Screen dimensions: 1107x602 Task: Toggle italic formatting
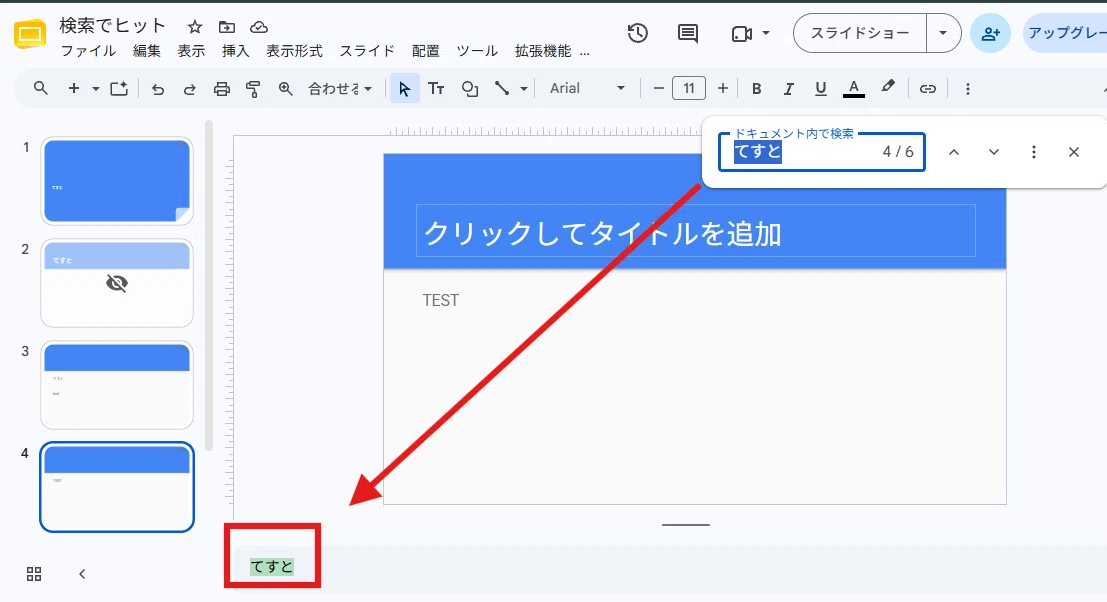point(788,88)
